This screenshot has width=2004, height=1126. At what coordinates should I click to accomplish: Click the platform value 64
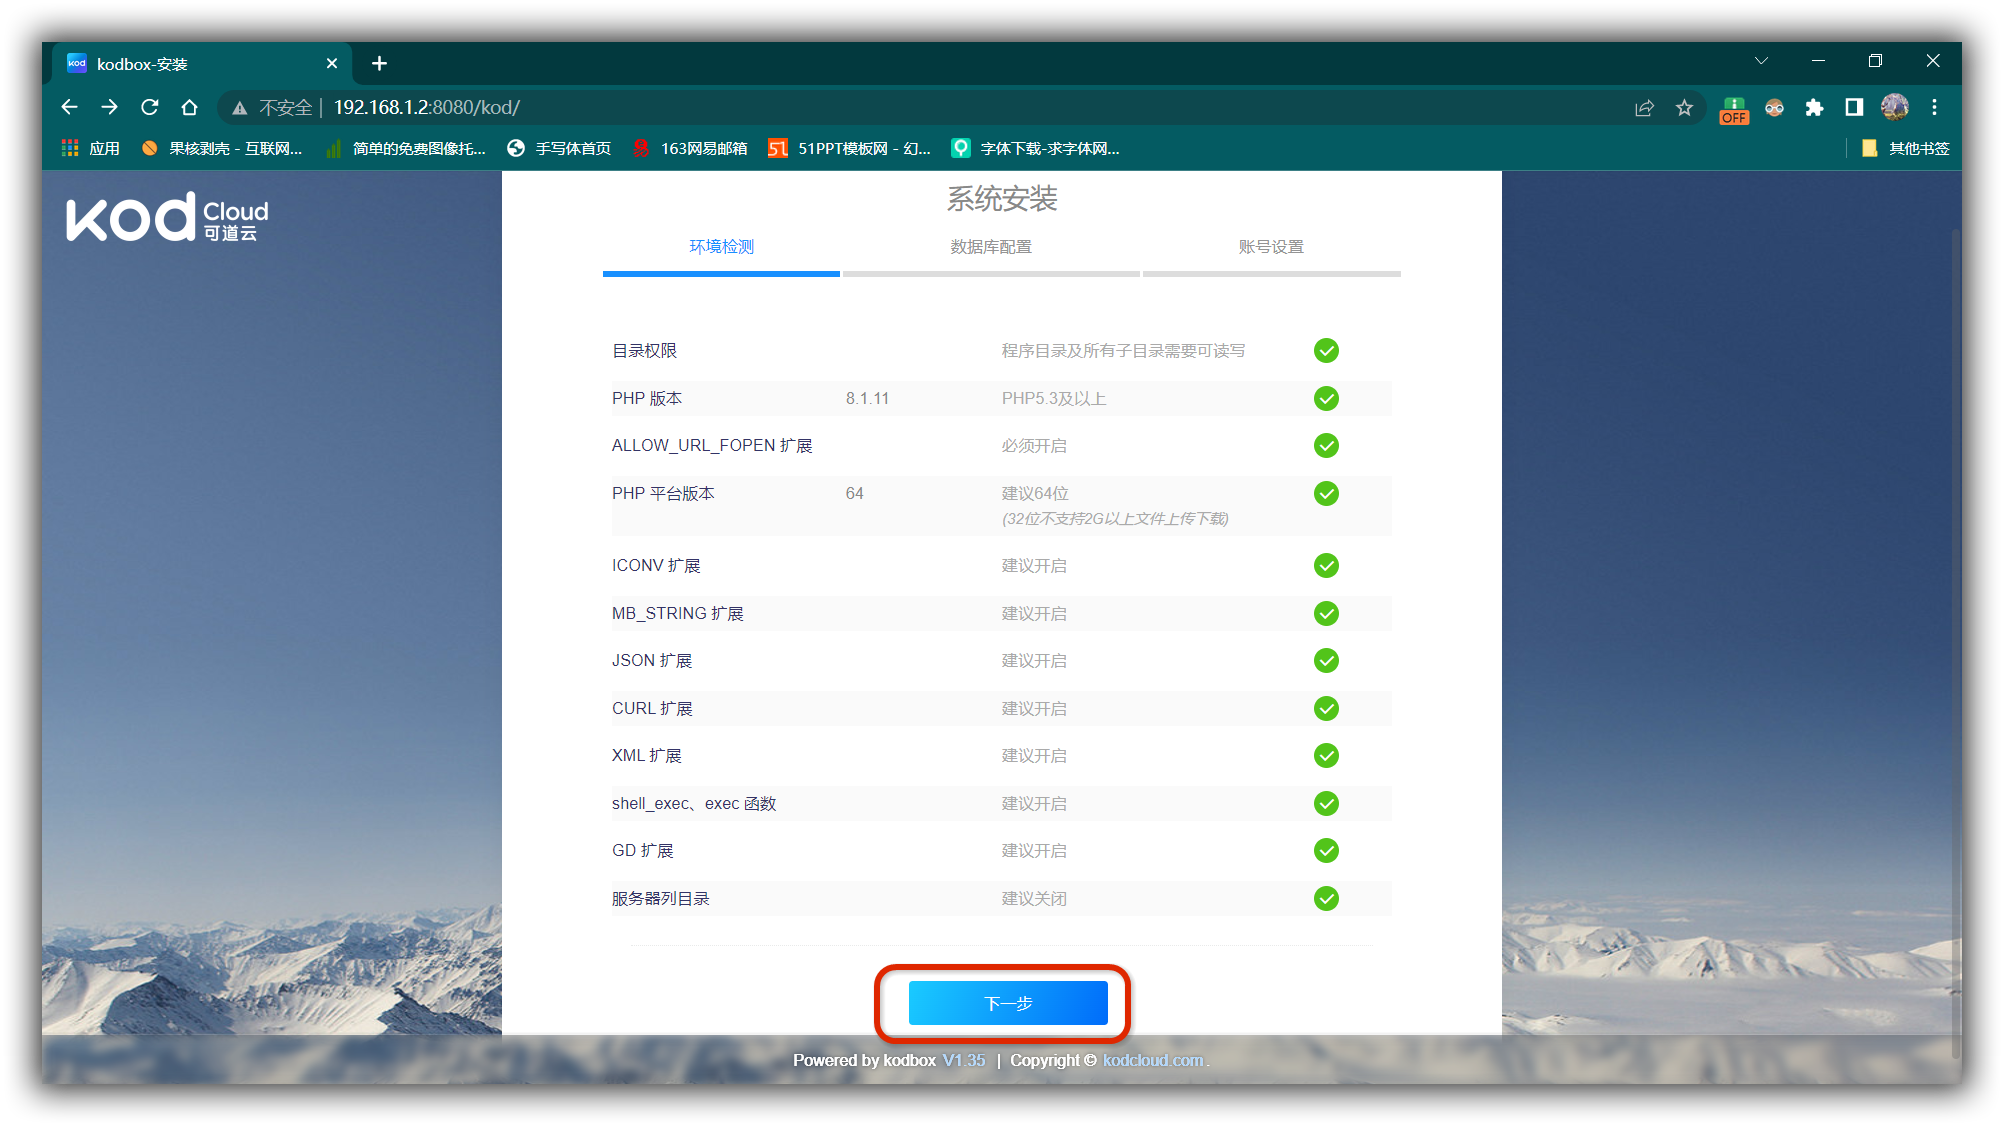(854, 494)
